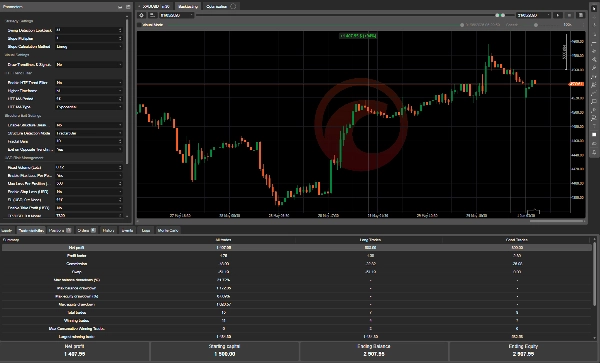600x363 pixels.
Task: Open Enable HTF Trend Filter dropdown
Action: point(88,83)
